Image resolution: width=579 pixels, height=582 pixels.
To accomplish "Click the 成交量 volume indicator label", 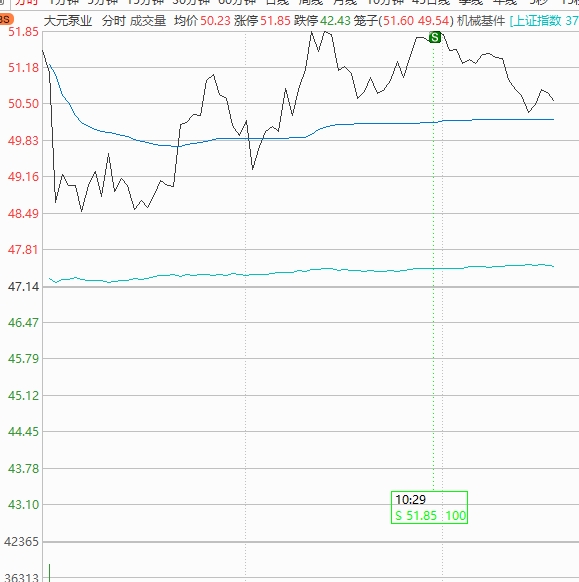I will tap(148, 21).
